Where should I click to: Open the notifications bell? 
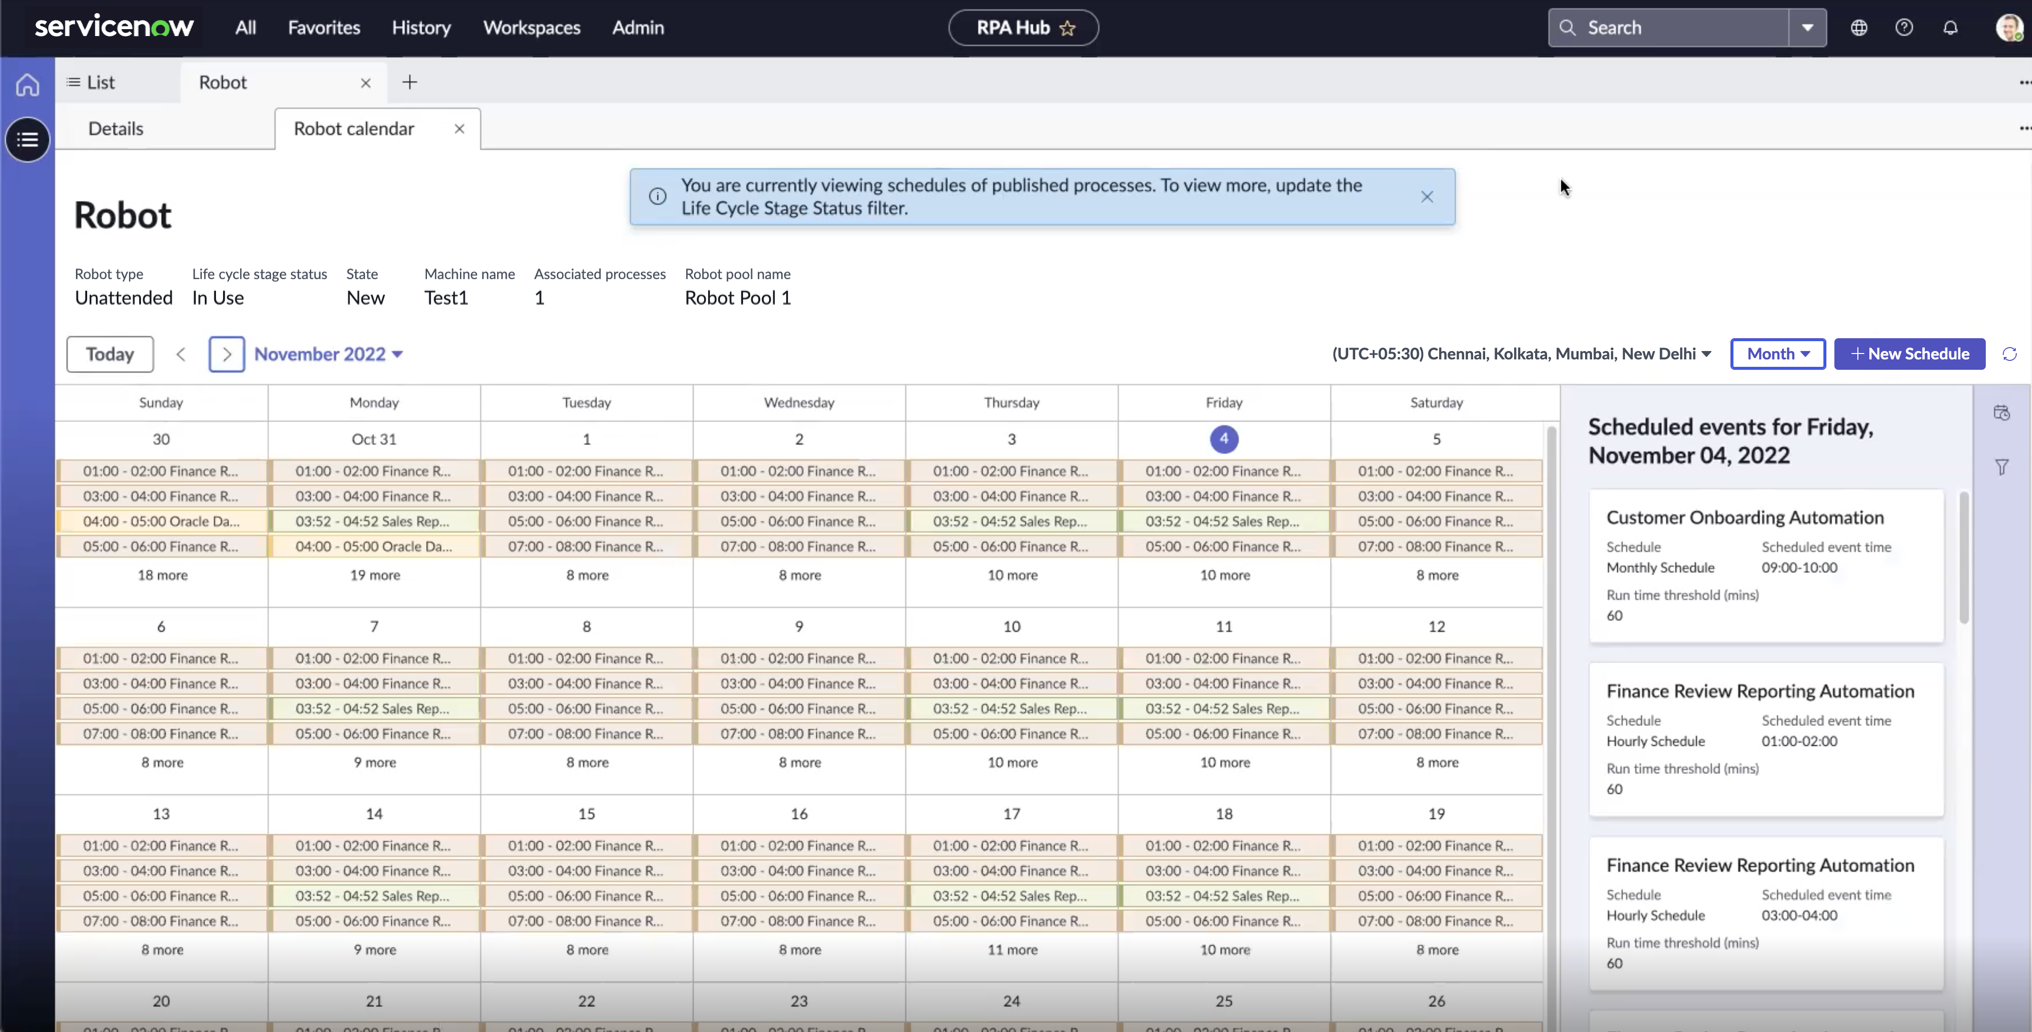point(1950,28)
